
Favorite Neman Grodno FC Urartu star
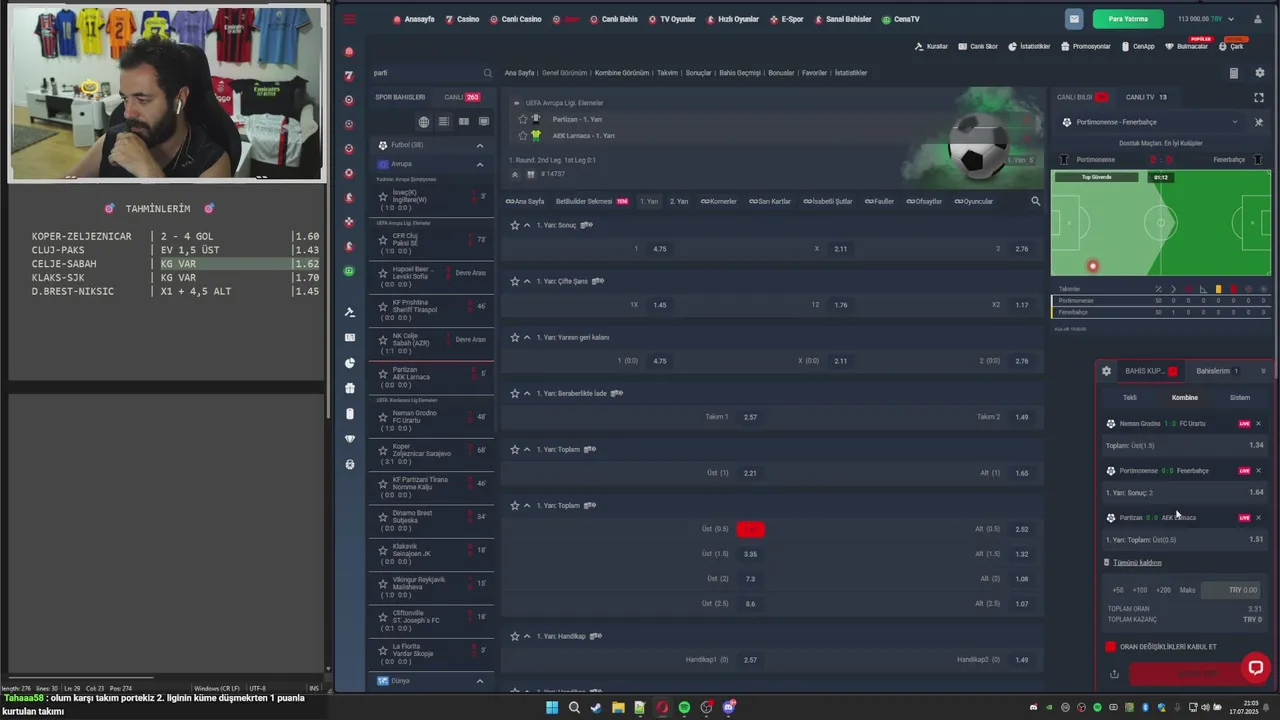tap(382, 417)
